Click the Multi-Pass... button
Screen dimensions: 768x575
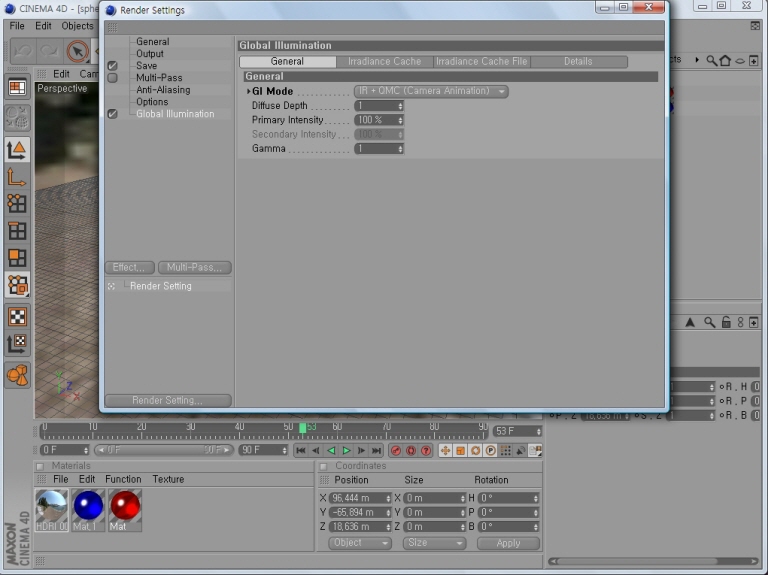194,267
